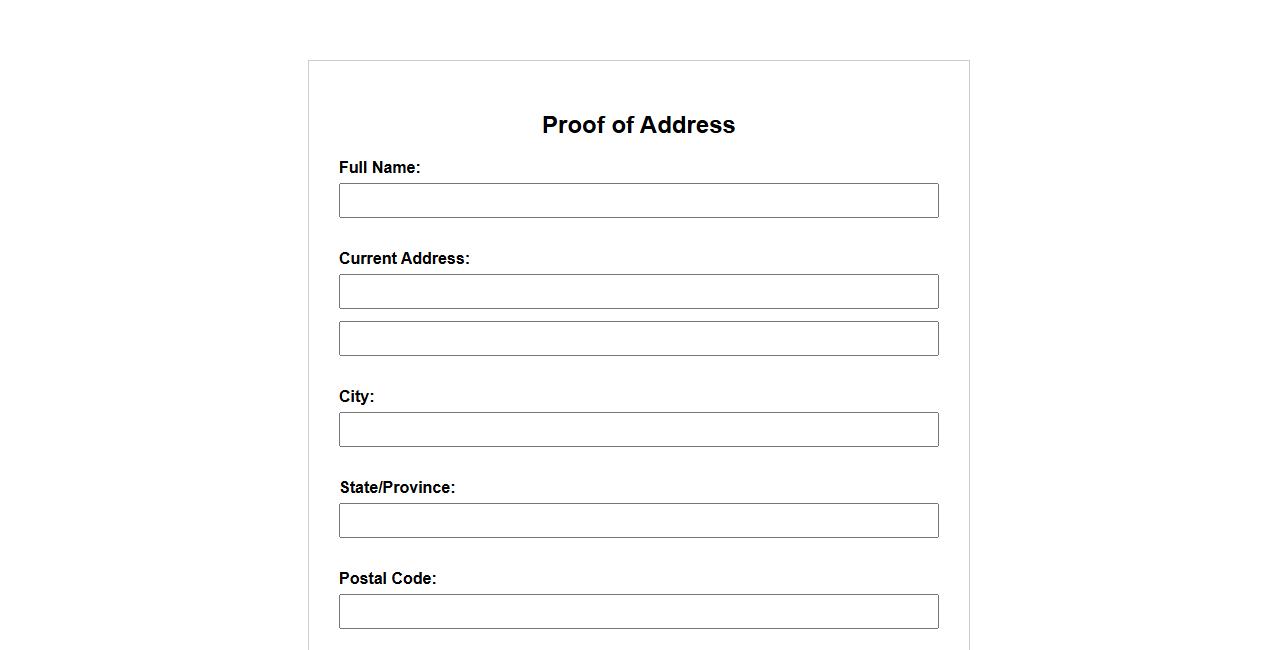Place cursor in the name text box
Viewport: 1278px width, 650px height.
tap(638, 200)
